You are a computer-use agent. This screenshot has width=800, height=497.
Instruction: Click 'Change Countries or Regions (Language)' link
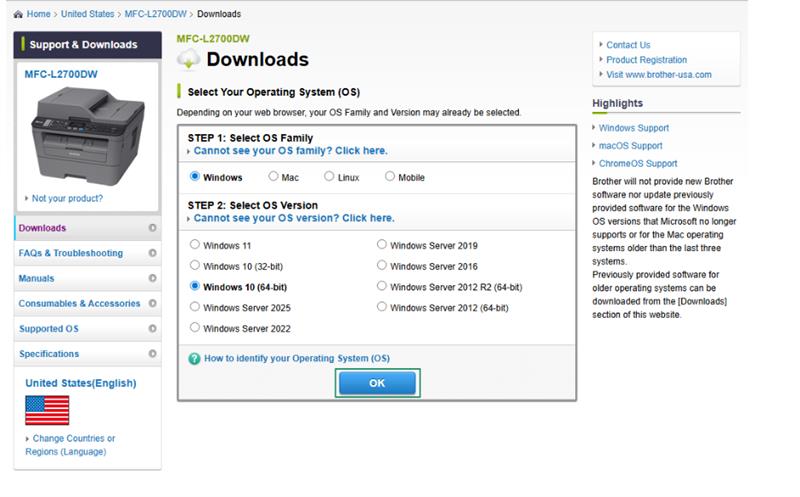70,445
